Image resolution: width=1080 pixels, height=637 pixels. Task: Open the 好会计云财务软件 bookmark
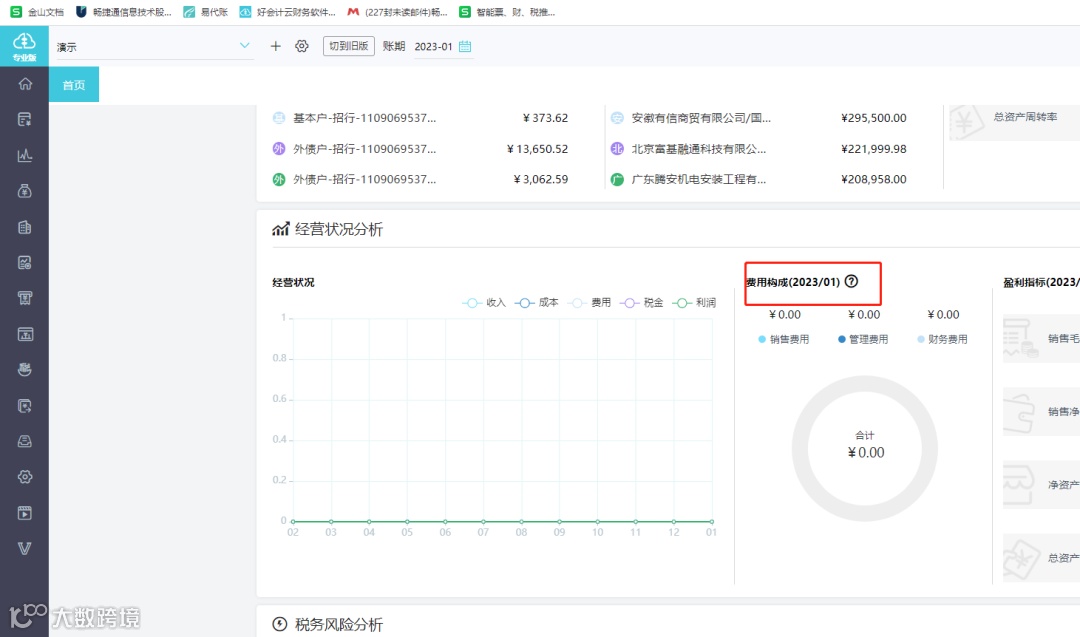[x=288, y=12]
